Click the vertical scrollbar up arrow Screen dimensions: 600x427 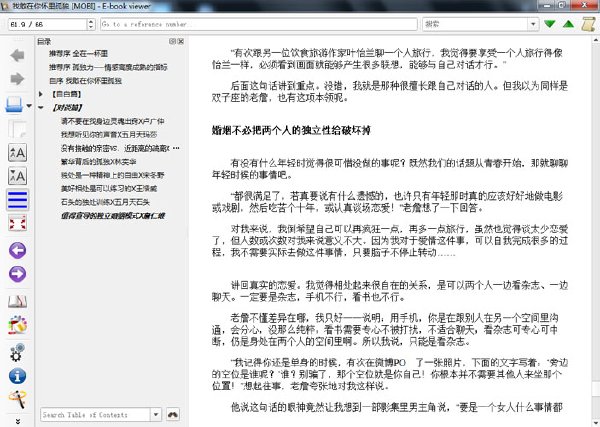pyautogui.click(x=596, y=39)
